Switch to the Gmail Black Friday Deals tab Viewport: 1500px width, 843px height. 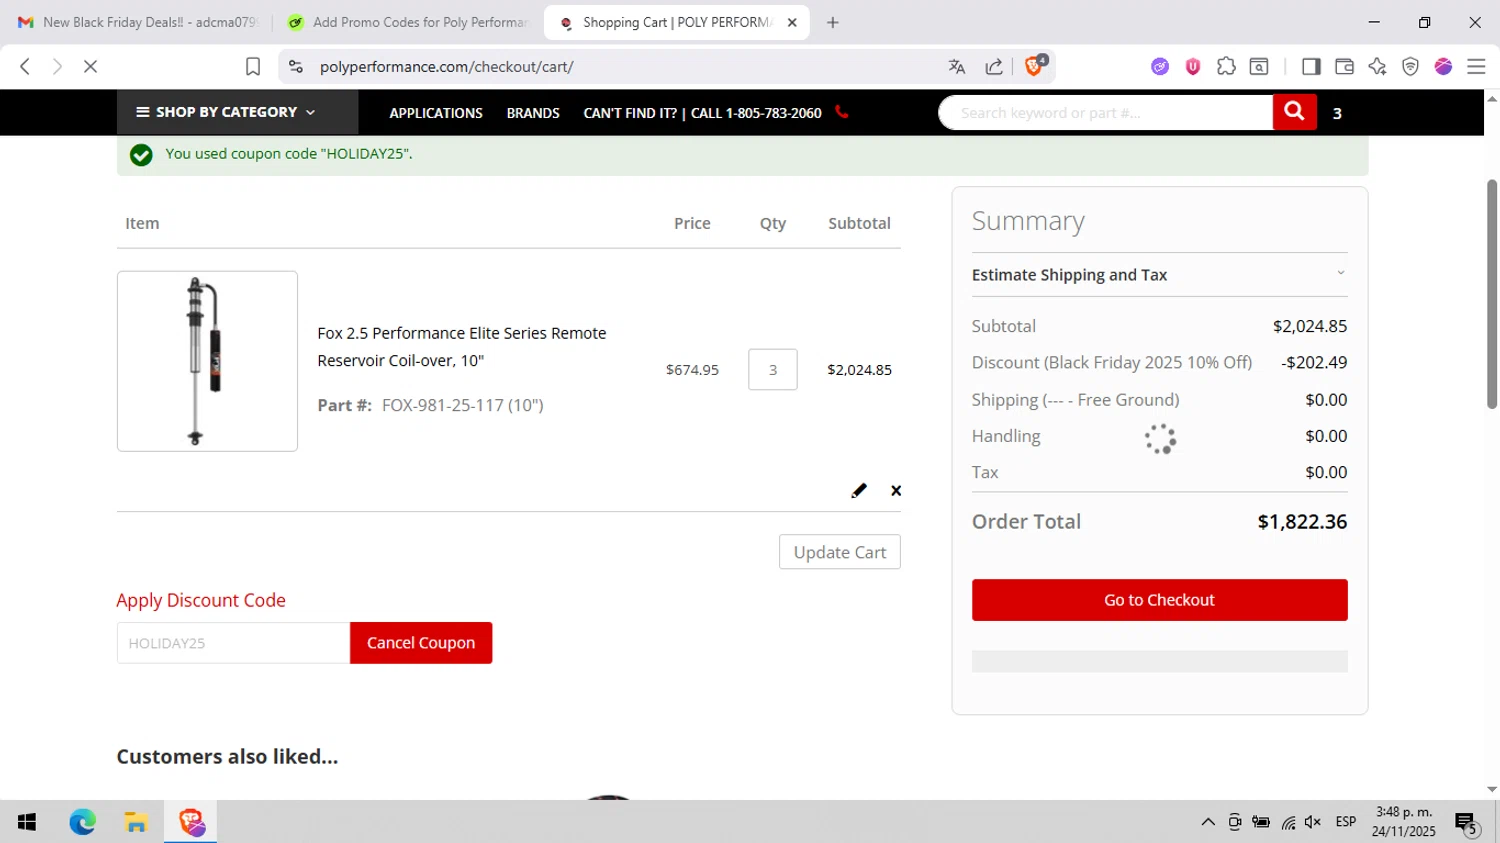pos(138,22)
